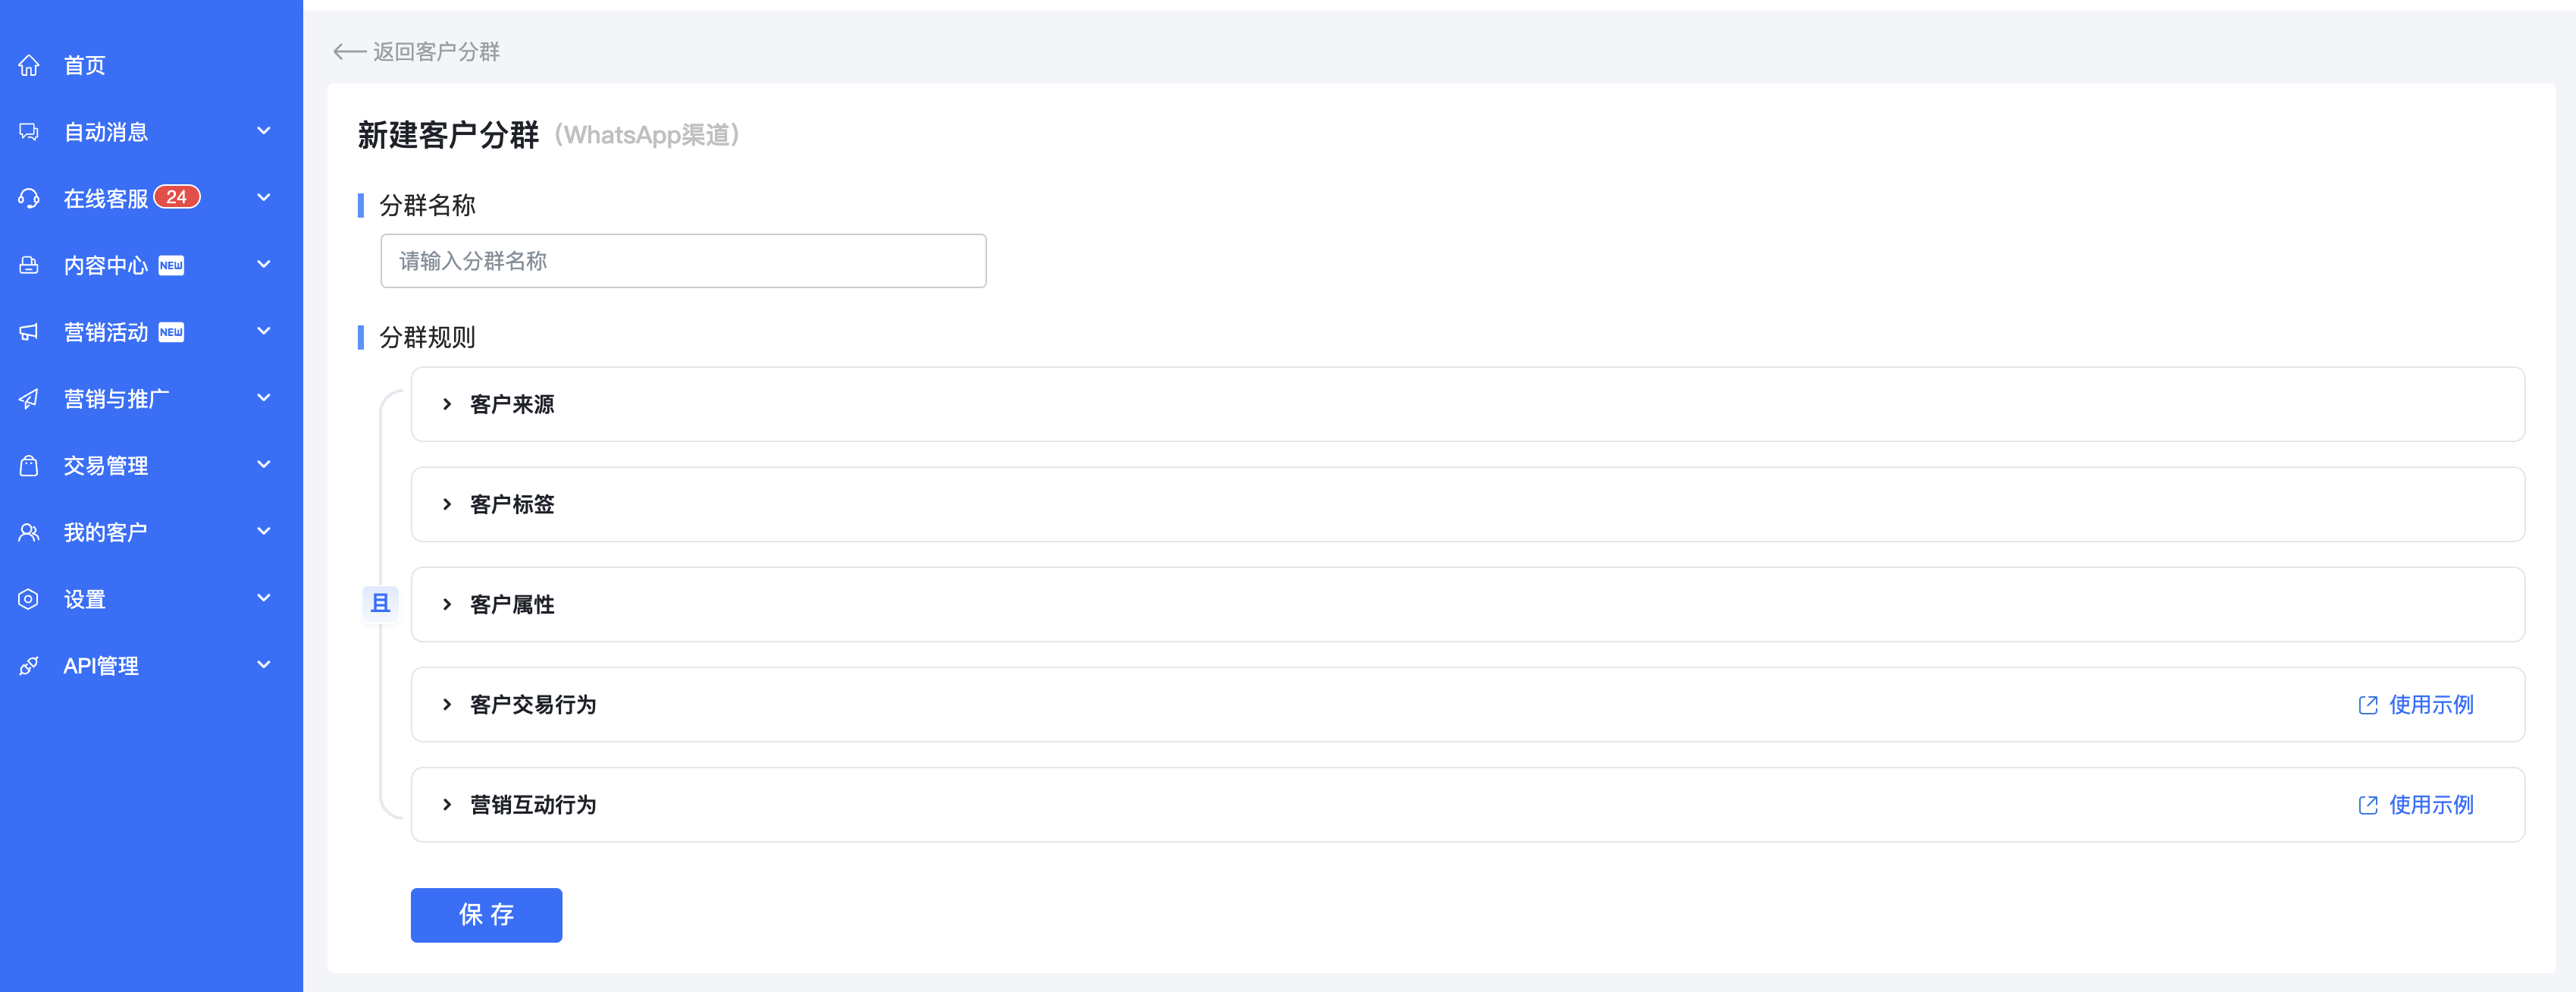Click the marketing campaign megaphone icon

[29, 332]
